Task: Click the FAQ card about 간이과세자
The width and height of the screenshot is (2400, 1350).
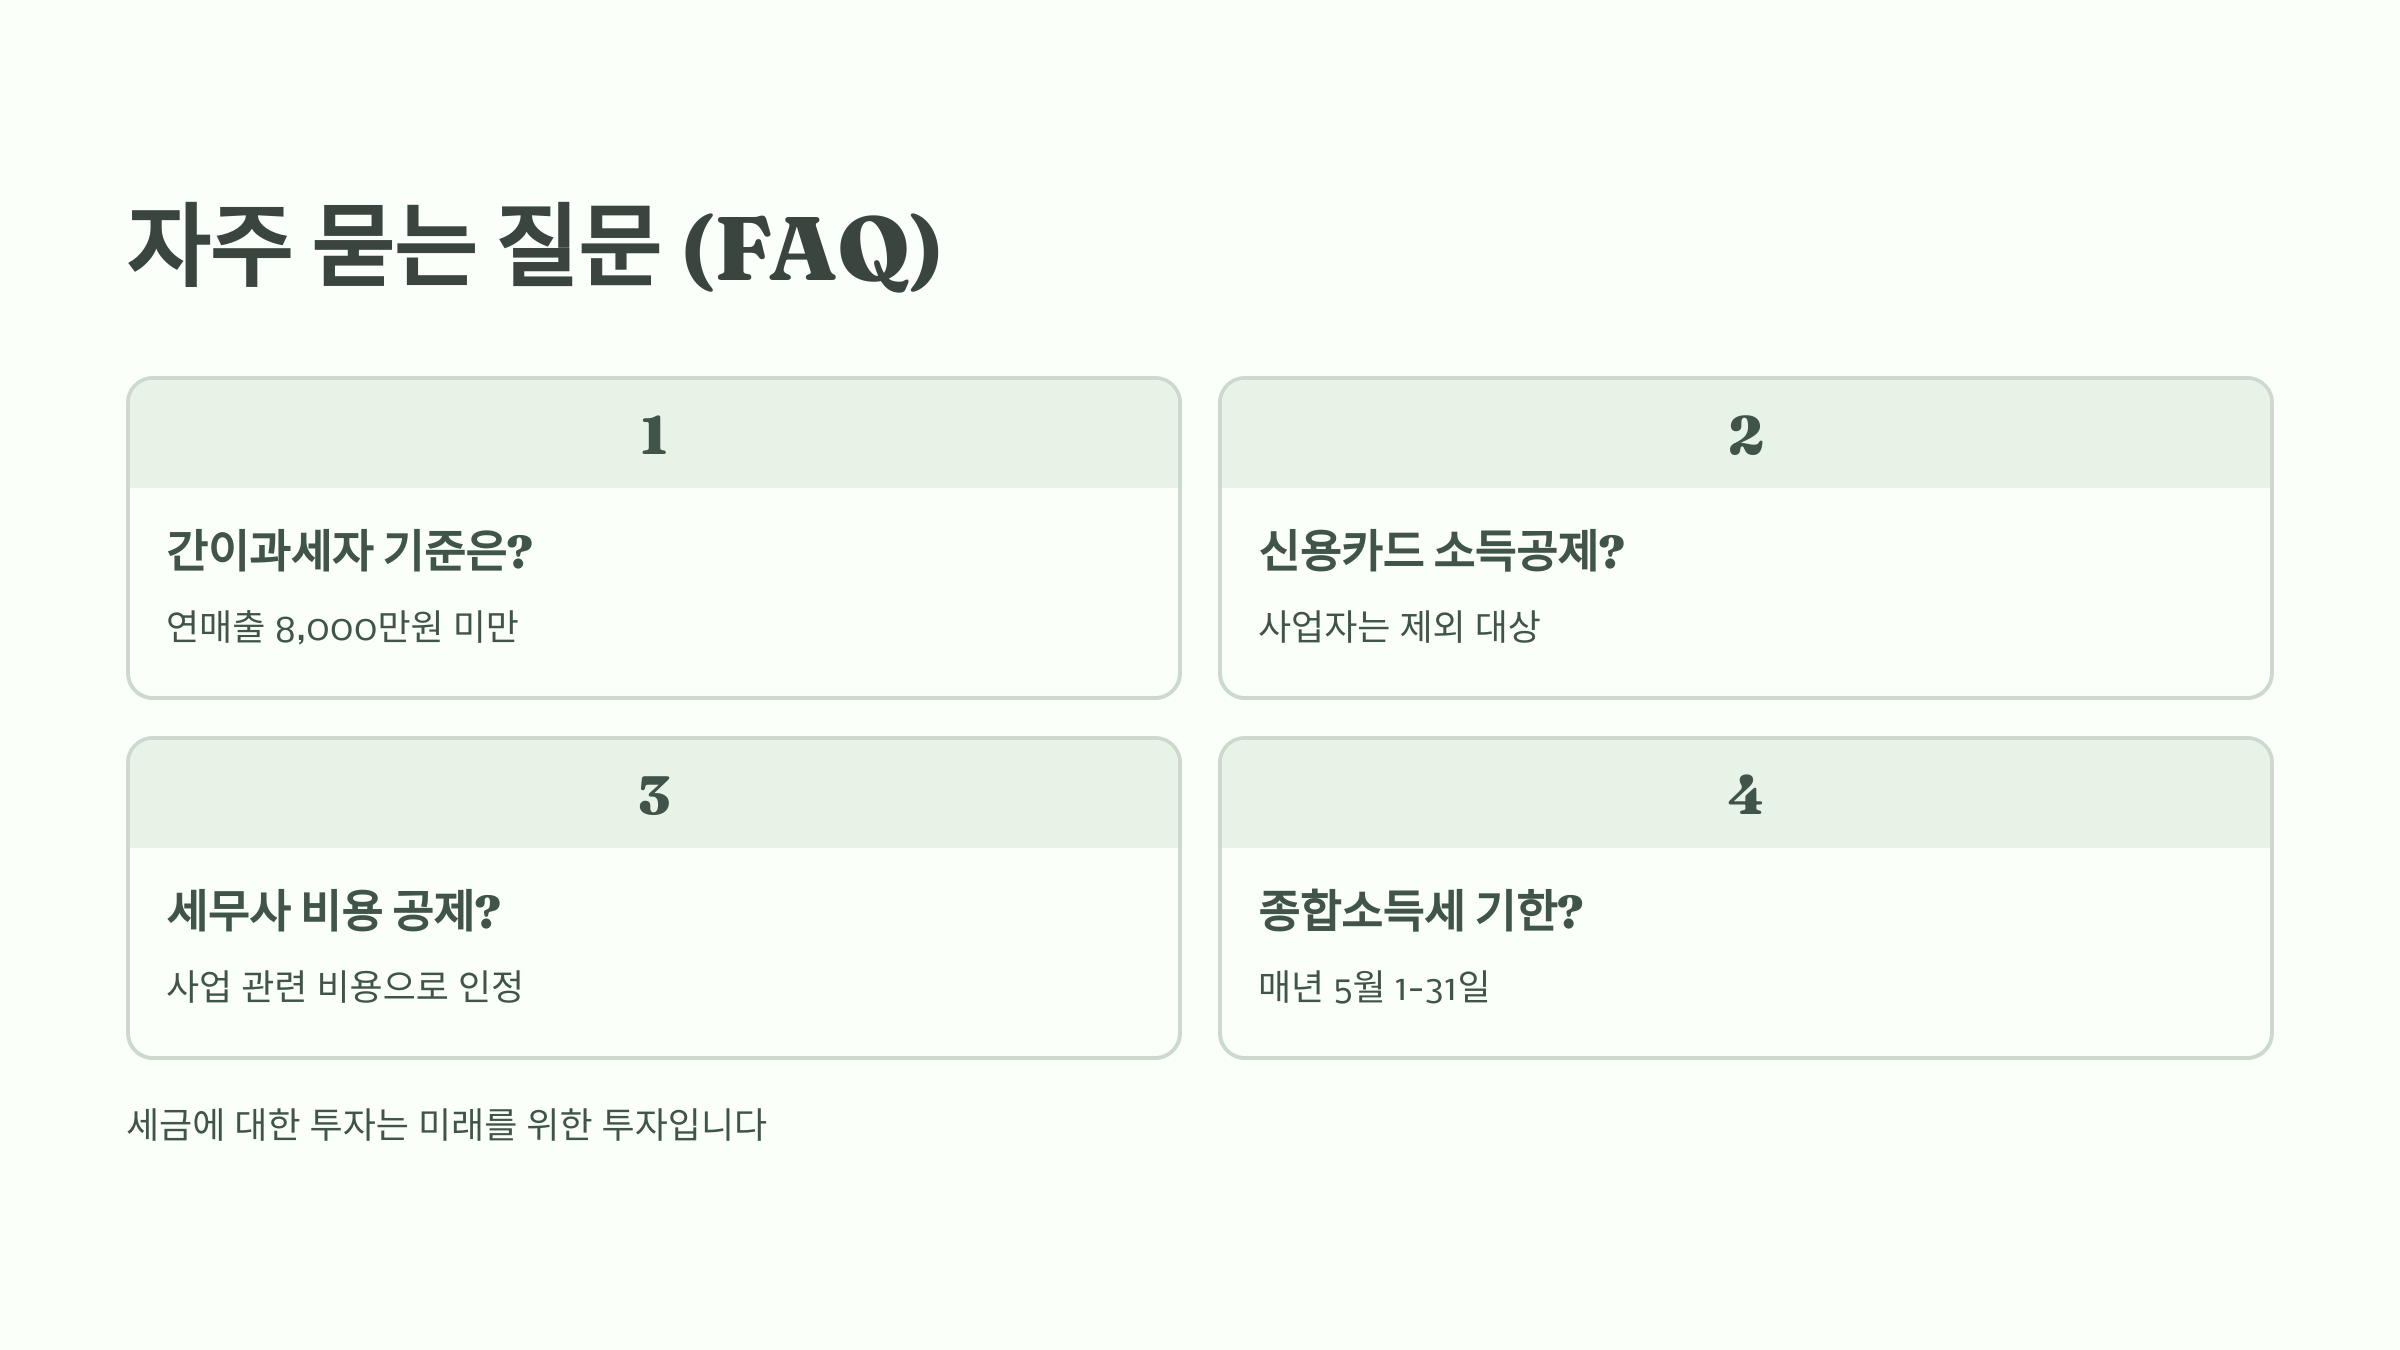Action: tap(654, 538)
